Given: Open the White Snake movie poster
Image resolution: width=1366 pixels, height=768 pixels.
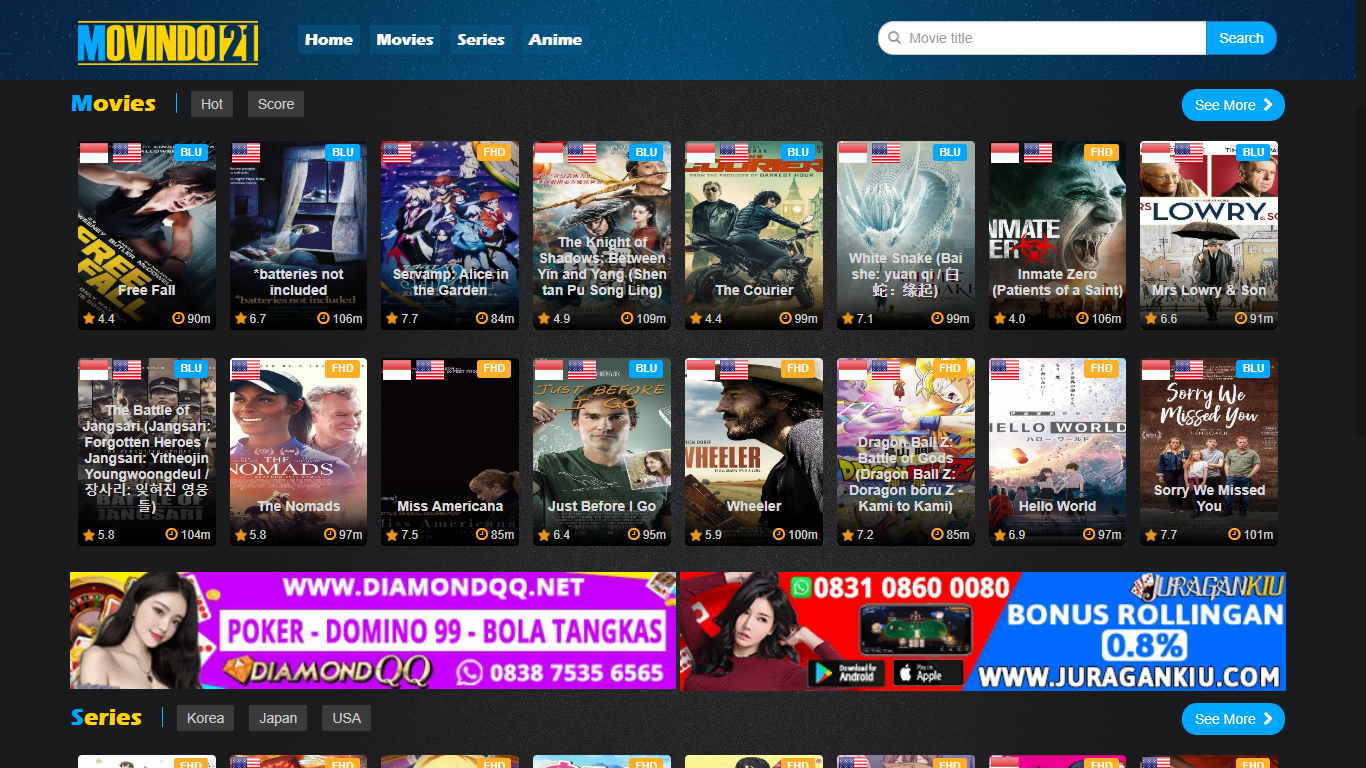Looking at the screenshot, I should [906, 235].
